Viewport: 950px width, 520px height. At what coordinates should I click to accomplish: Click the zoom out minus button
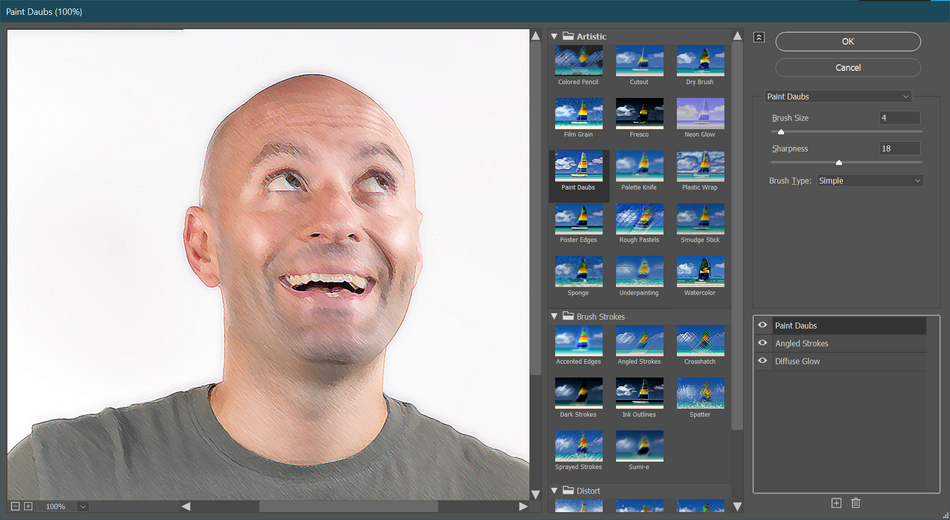[x=16, y=506]
